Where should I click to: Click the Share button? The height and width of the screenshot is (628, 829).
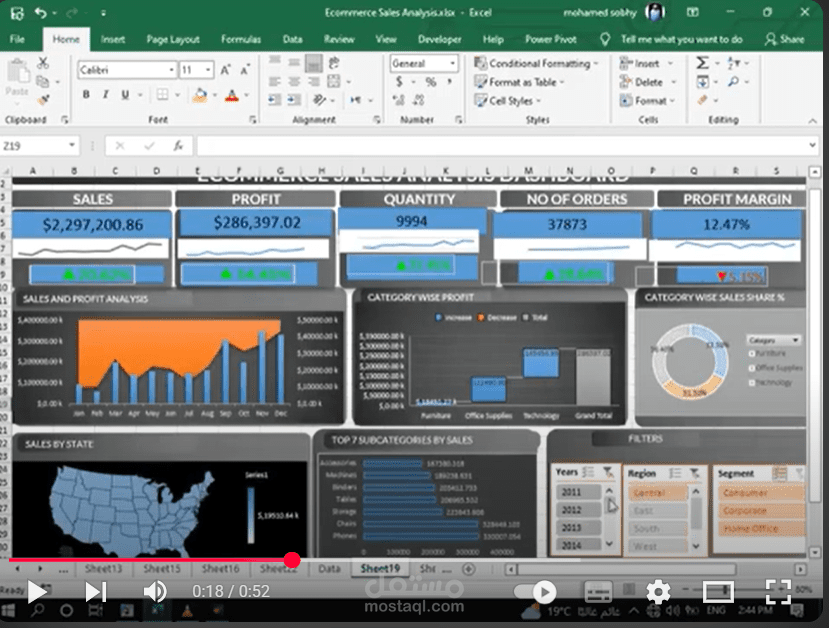(785, 39)
